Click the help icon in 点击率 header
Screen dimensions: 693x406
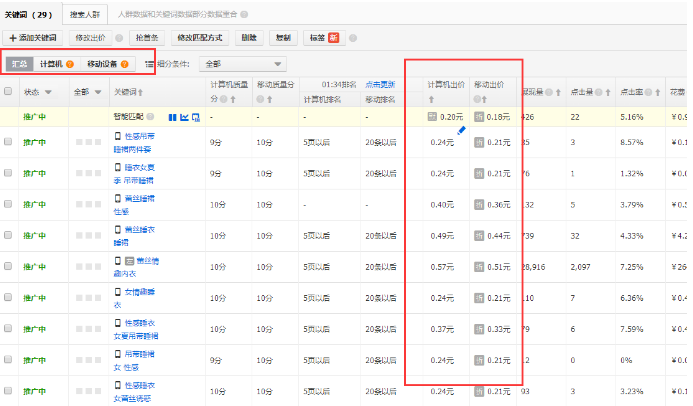(648, 92)
